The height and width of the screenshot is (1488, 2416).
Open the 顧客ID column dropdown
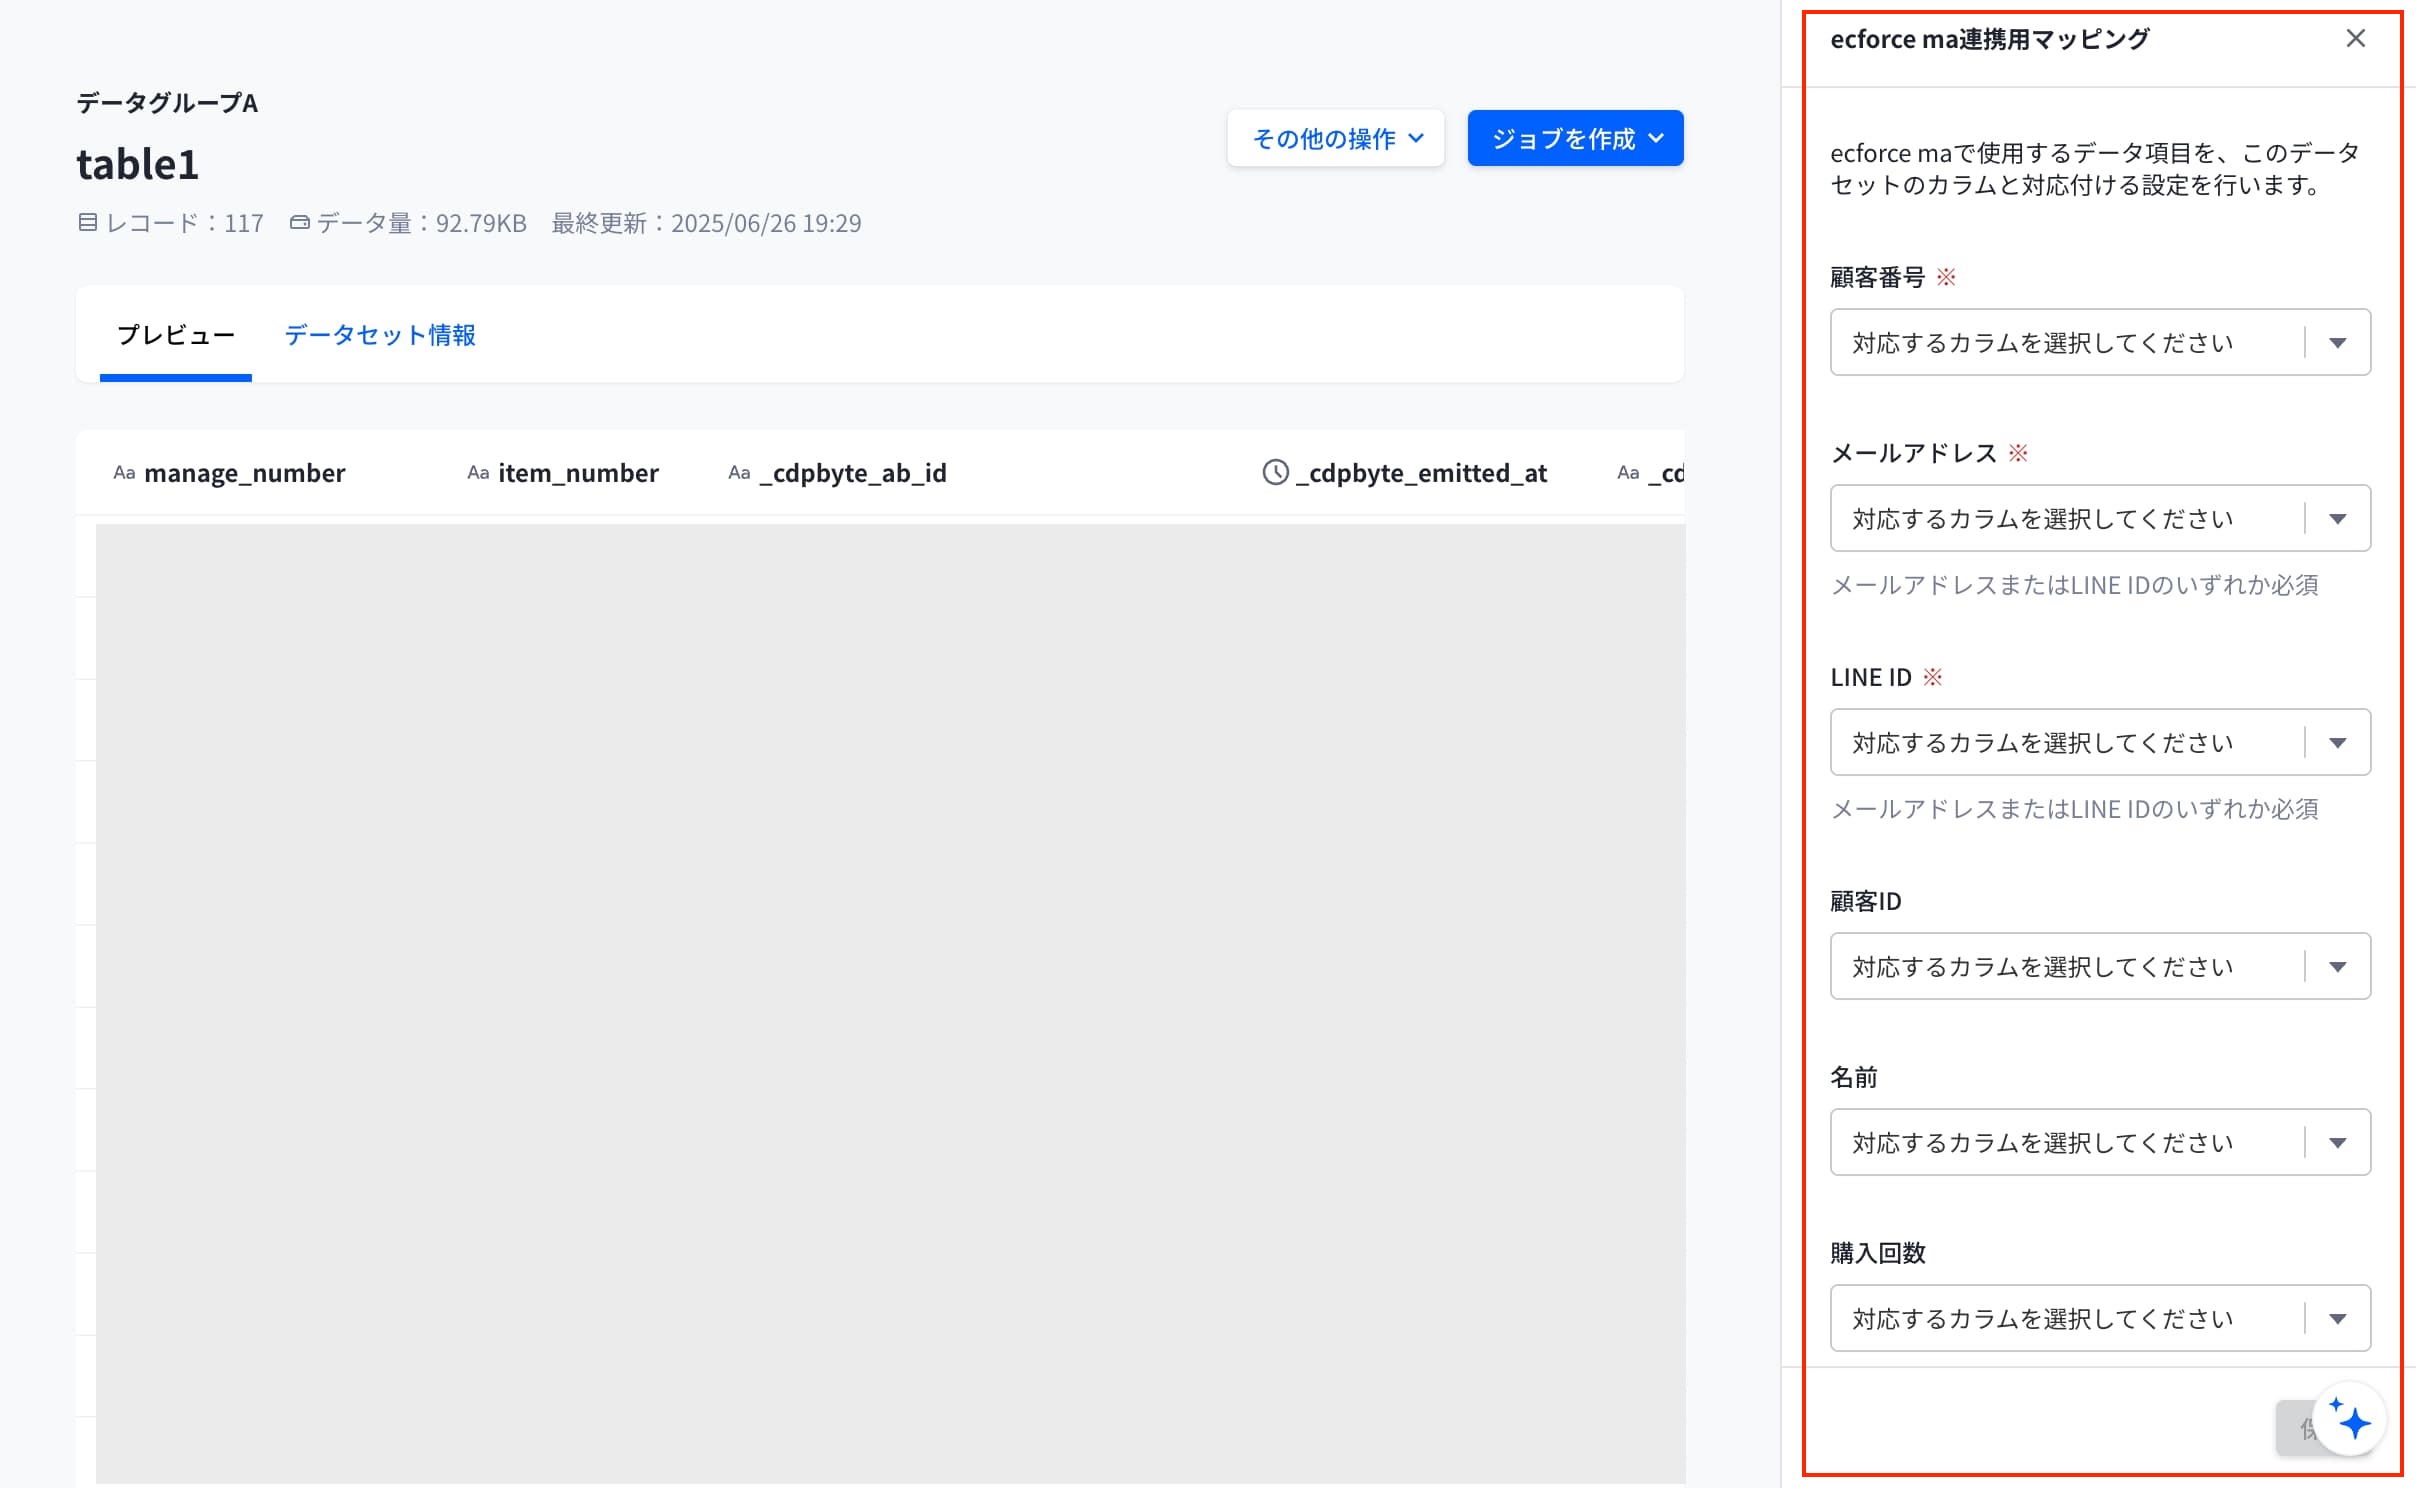pos(2100,966)
